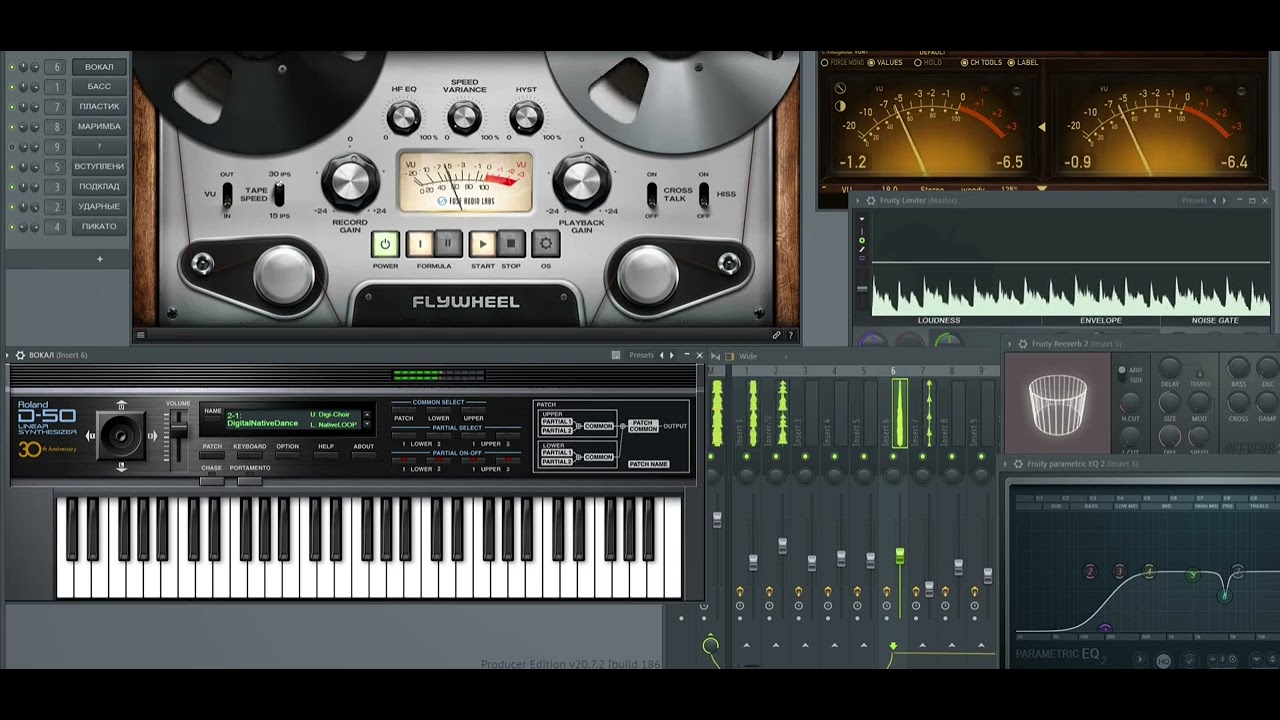Toggle the Flywheel VU In/Out switch

227,194
